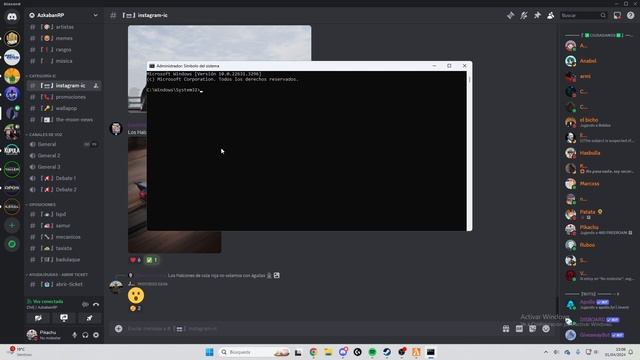Open the Threads icon in channel header

(x=511, y=16)
